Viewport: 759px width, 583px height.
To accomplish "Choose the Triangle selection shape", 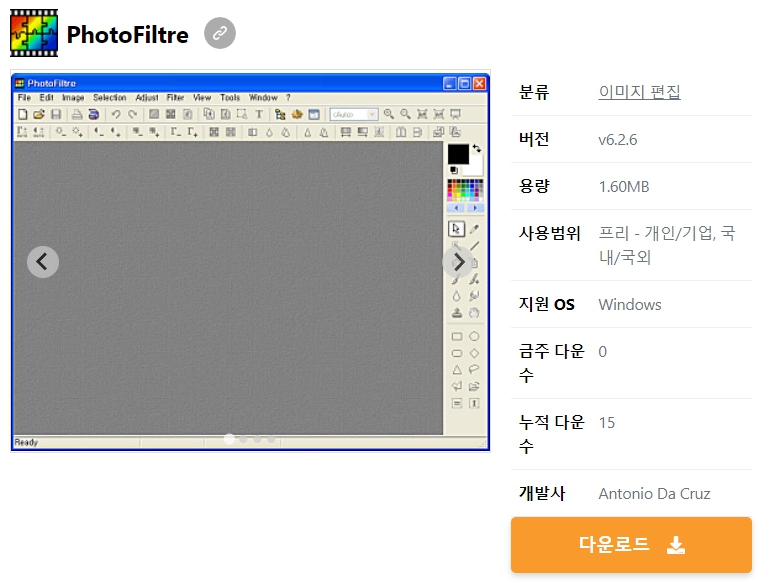I will point(457,369).
